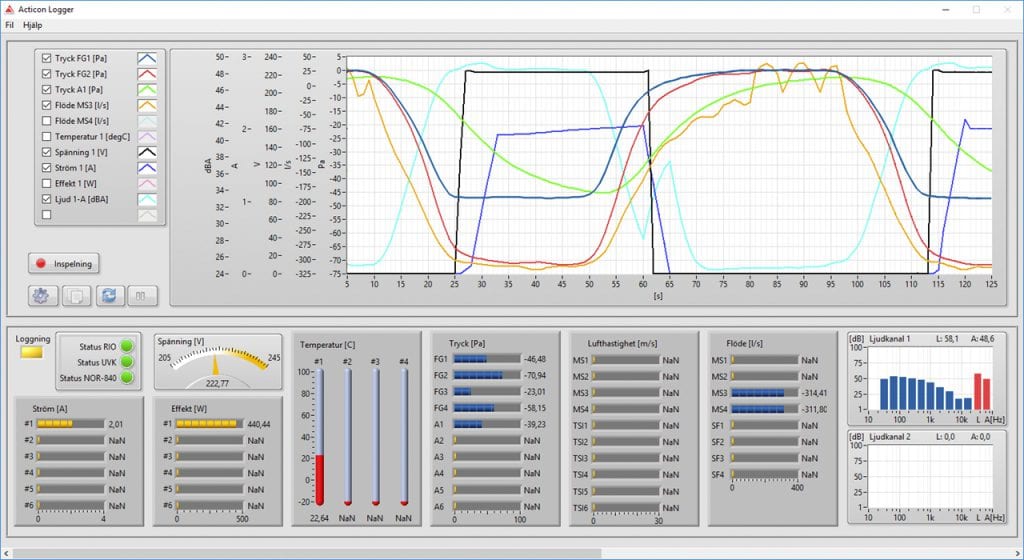This screenshot has height=560, width=1024.
Task: Click the Flöde MS4 blue bar
Action: tap(764, 409)
